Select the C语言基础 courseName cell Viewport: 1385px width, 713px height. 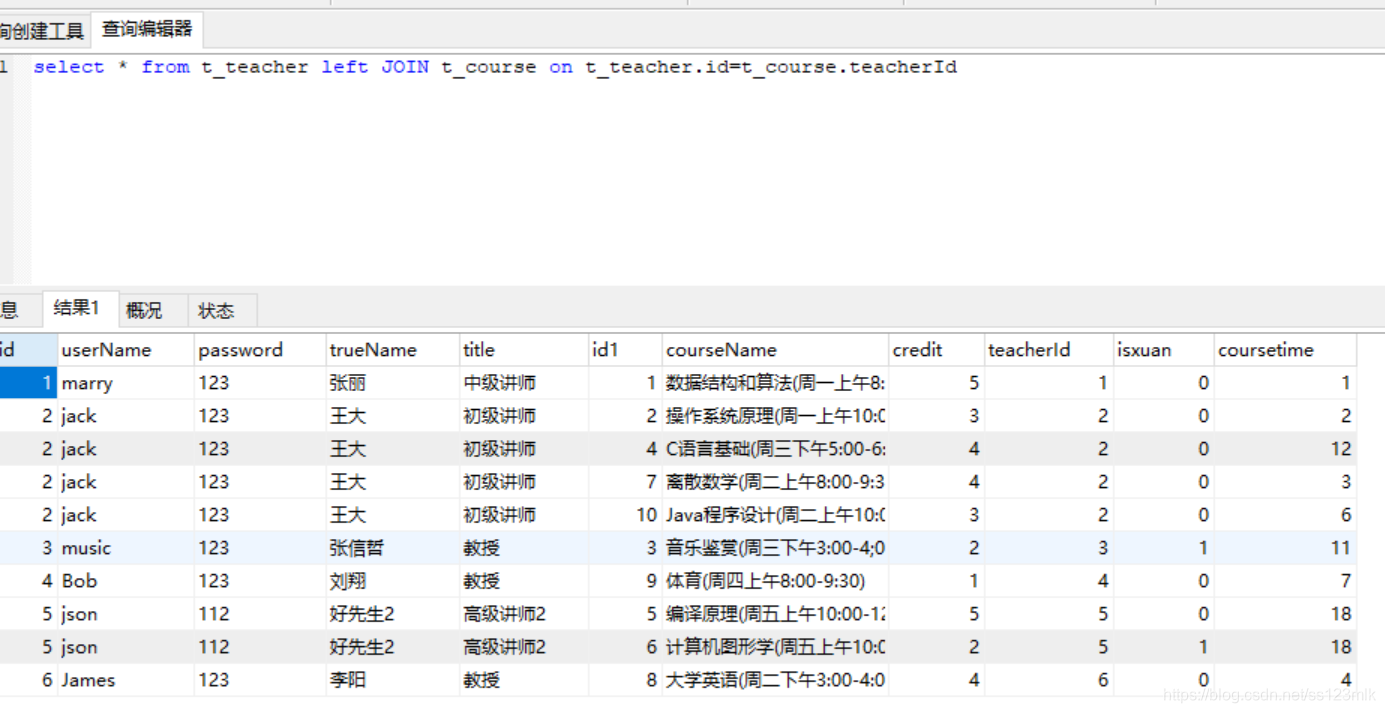pos(775,449)
